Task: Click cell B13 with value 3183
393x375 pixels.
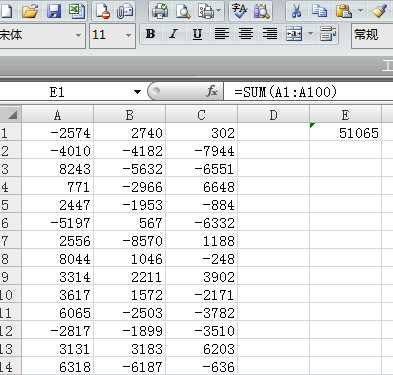Action: click(130, 349)
